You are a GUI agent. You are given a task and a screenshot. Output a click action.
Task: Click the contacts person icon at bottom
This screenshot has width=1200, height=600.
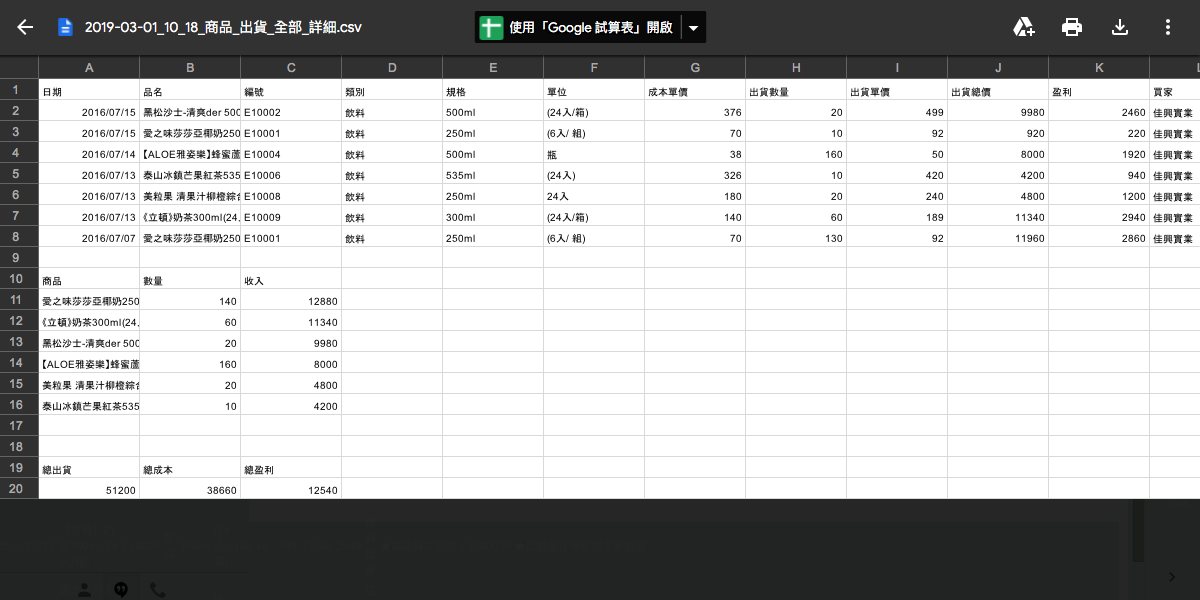coord(84,589)
